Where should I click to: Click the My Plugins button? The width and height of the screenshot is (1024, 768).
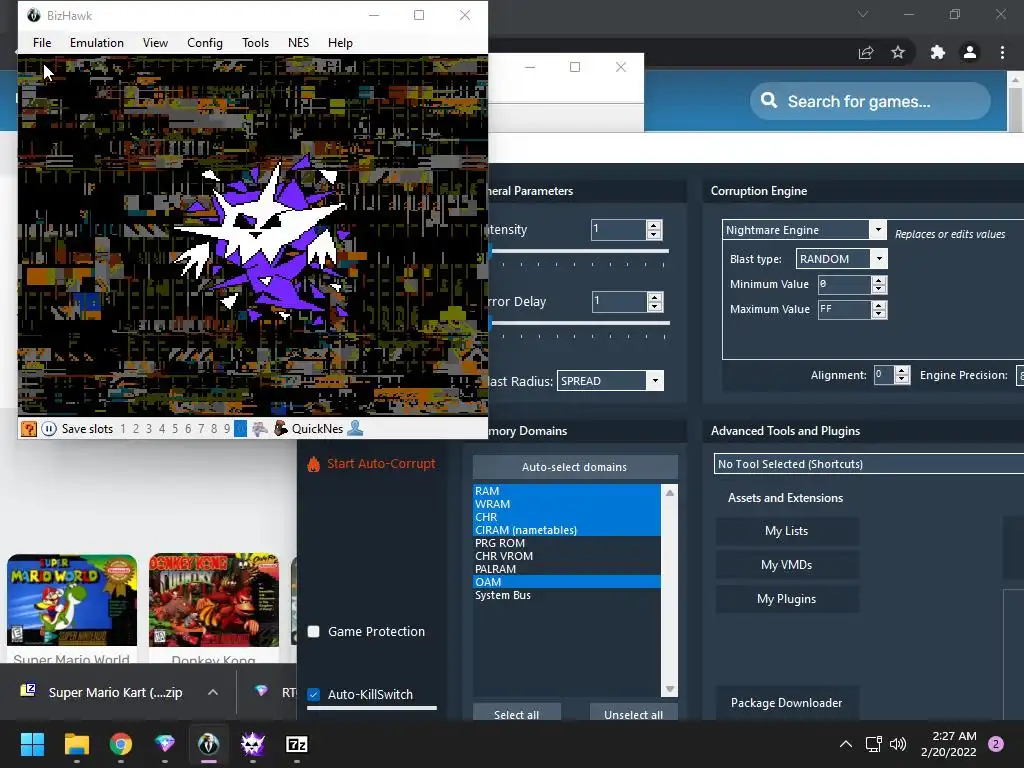(x=787, y=599)
